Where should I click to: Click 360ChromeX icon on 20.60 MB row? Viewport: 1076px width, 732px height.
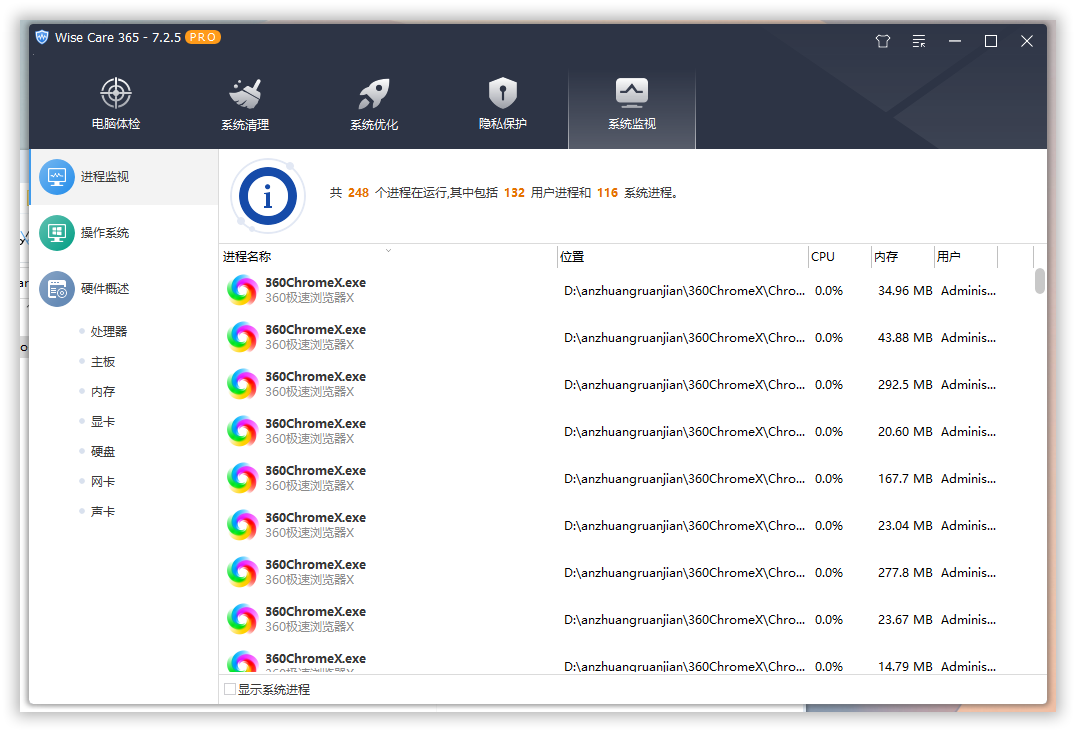point(242,432)
